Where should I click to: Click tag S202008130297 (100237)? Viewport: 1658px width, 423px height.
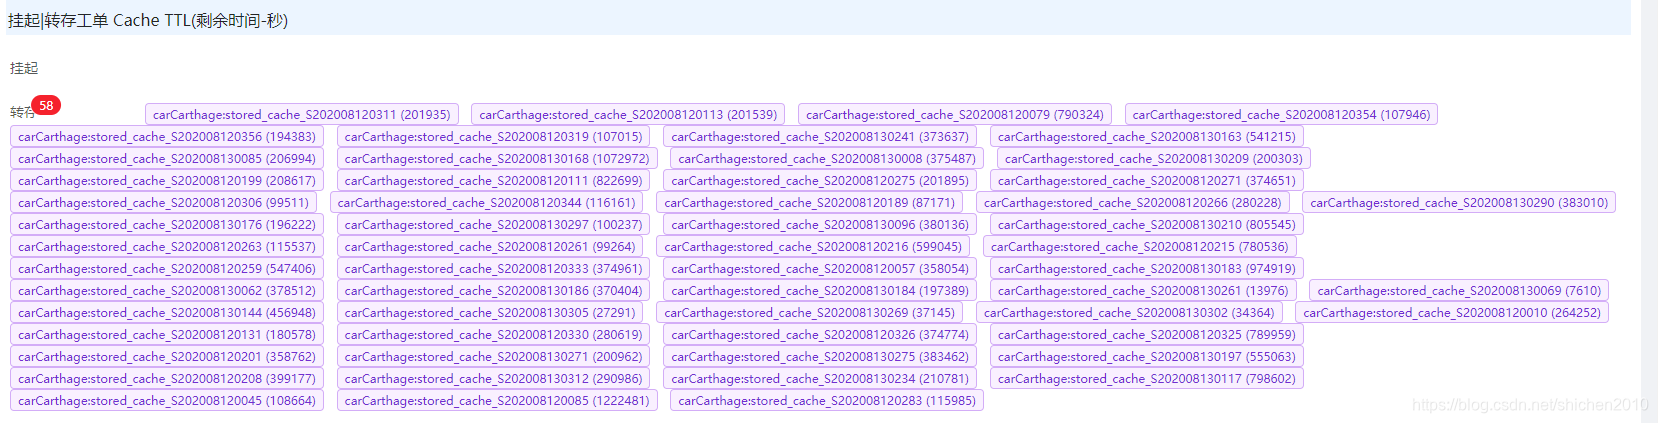pyautogui.click(x=494, y=225)
